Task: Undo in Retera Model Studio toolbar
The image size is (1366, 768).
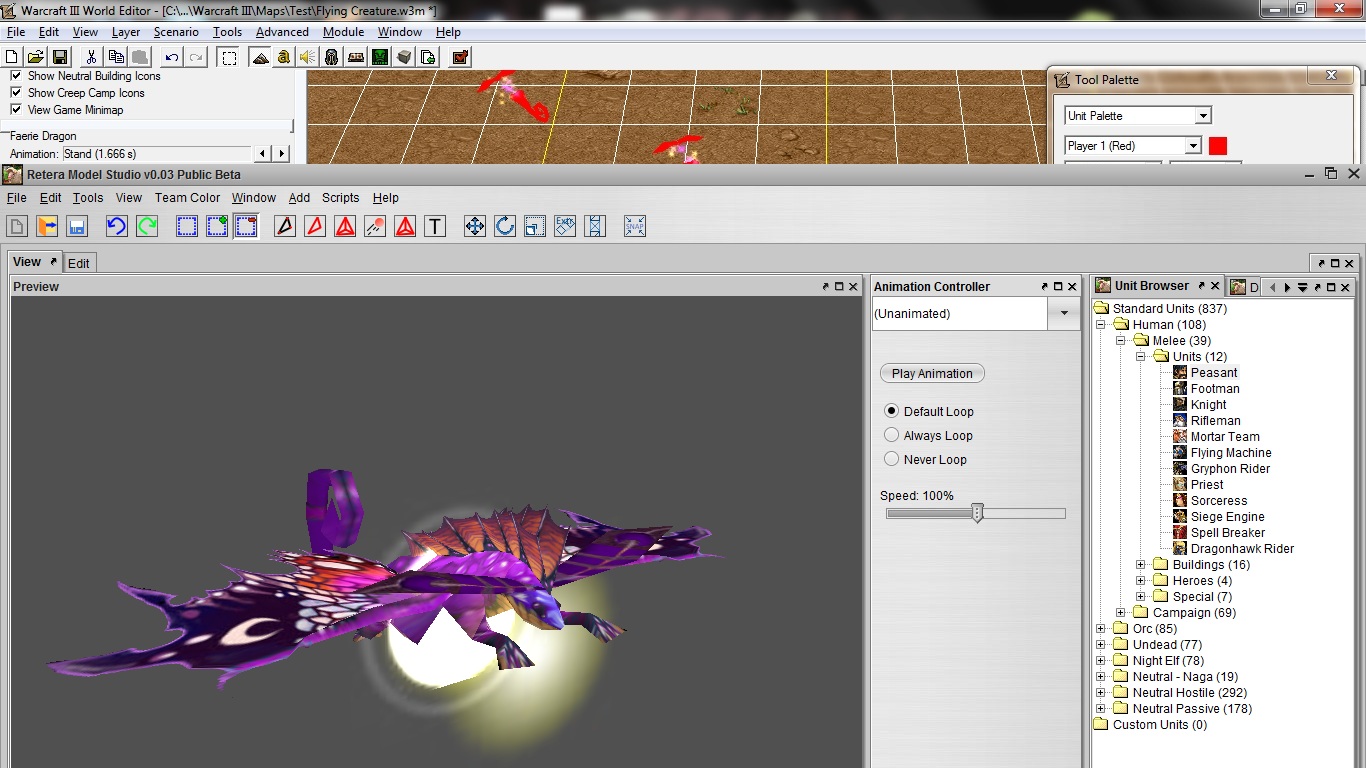Action: click(117, 226)
